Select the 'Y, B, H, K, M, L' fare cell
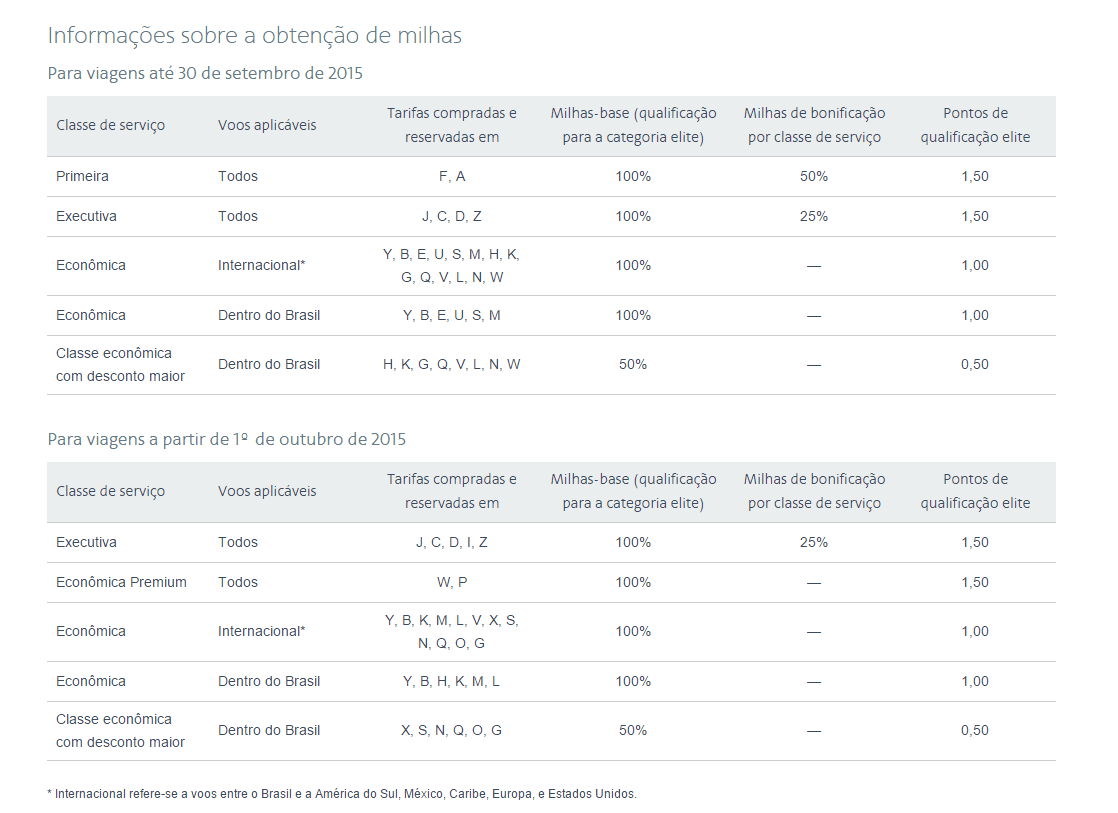The height and width of the screenshot is (813, 1118). click(x=452, y=681)
